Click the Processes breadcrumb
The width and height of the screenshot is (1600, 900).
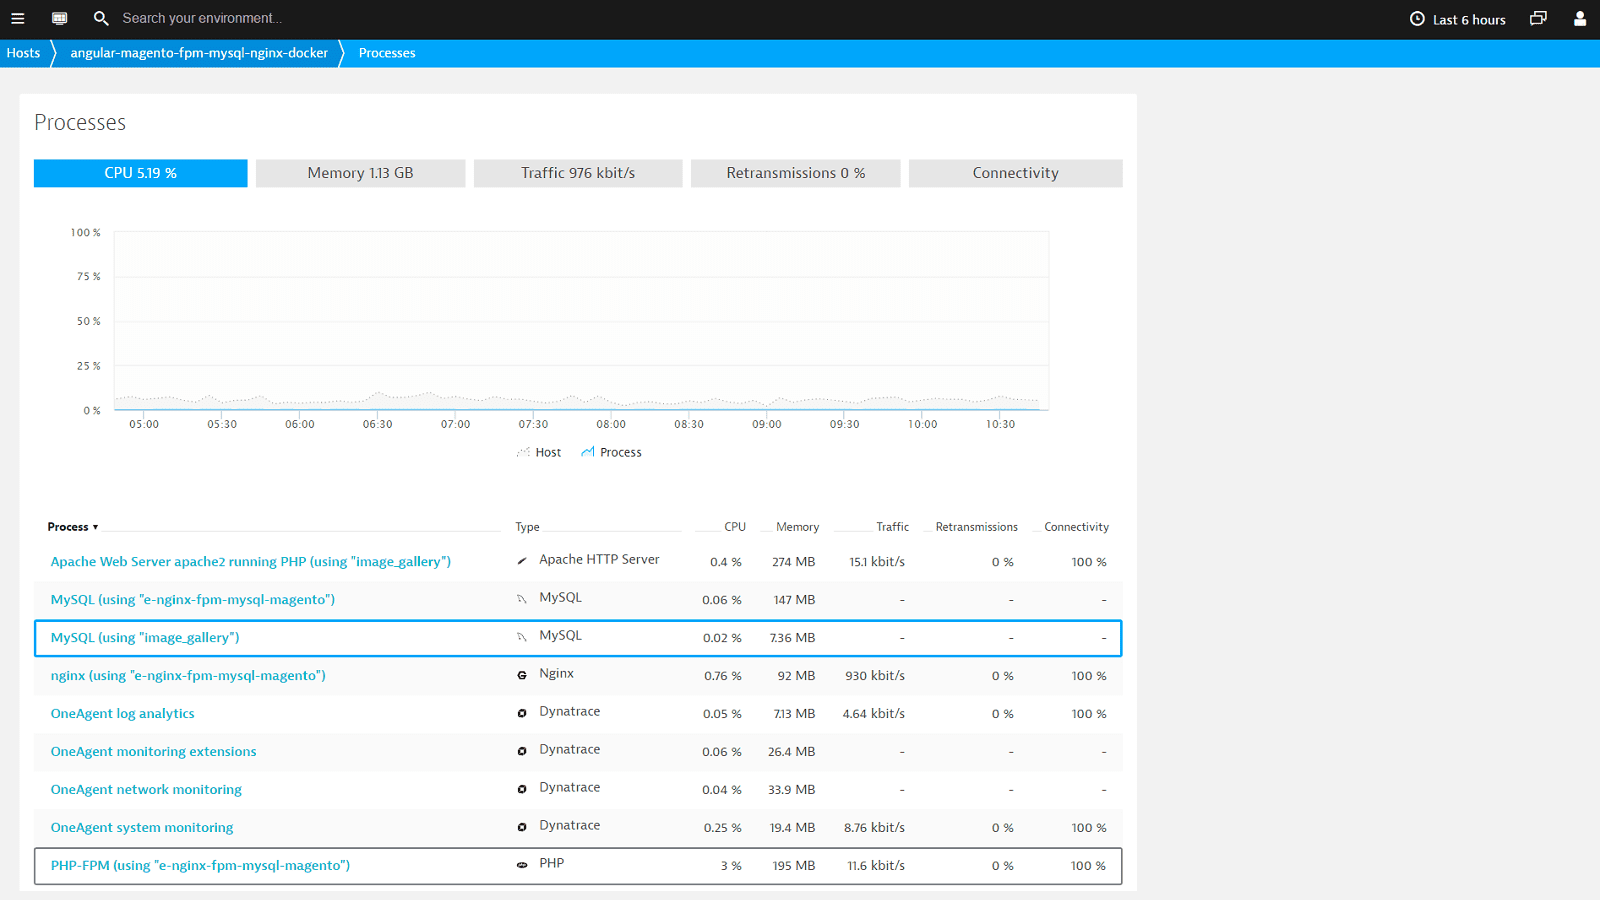coord(387,53)
